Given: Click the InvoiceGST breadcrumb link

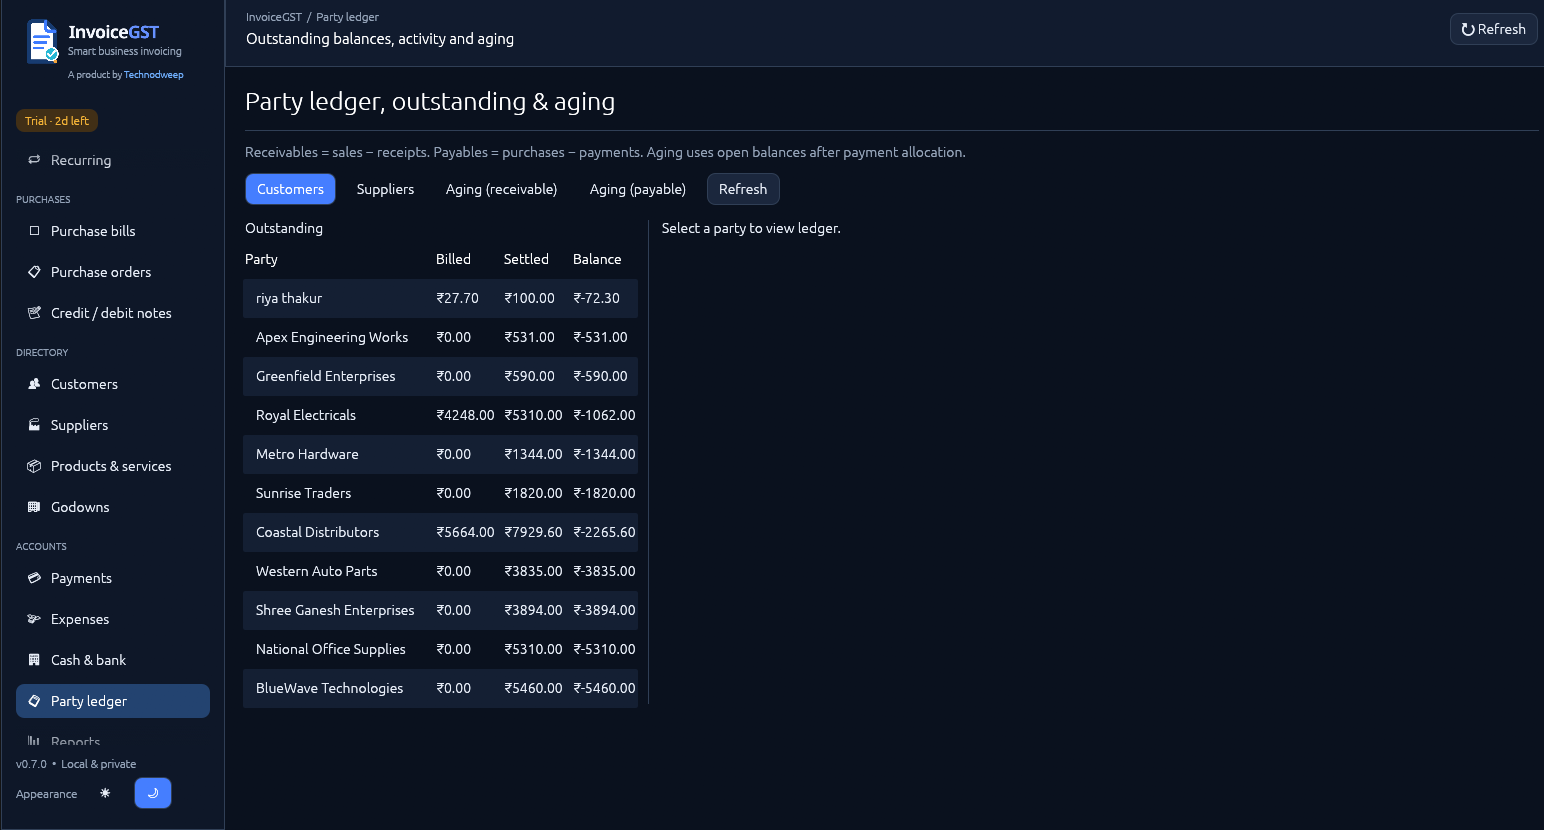Looking at the screenshot, I should click(x=274, y=17).
